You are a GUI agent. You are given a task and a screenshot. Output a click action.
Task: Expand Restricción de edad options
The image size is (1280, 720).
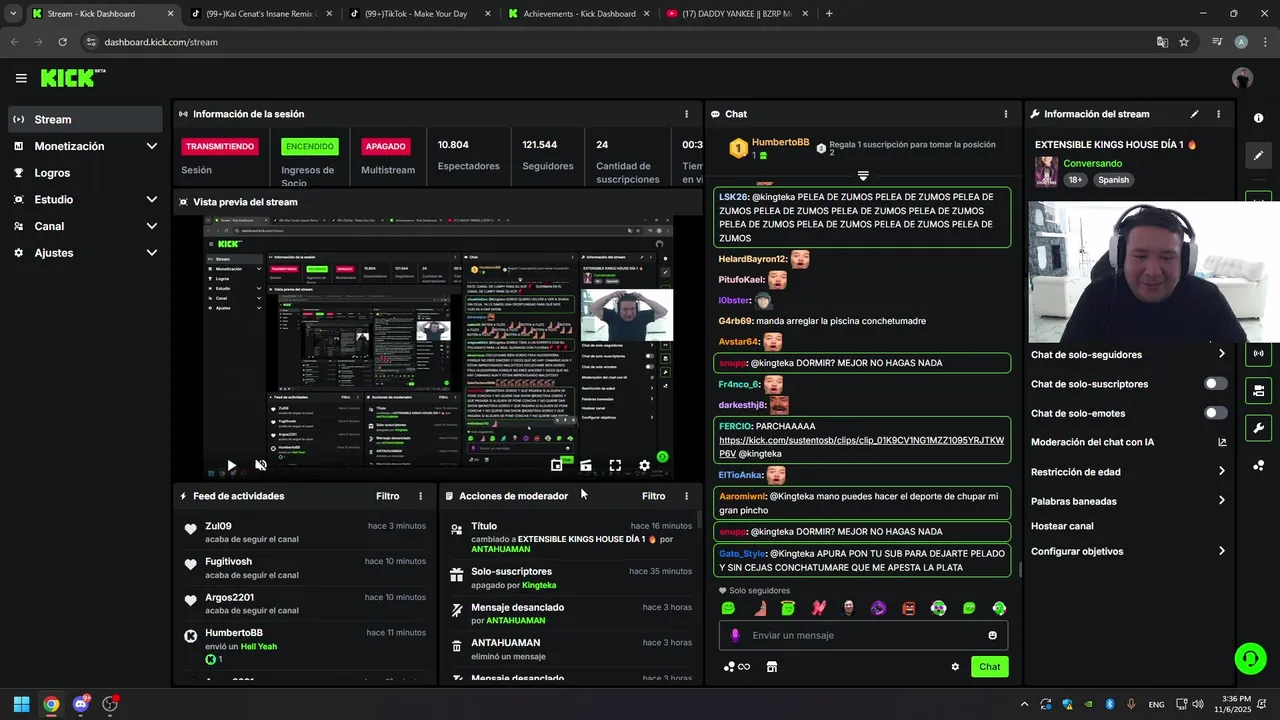point(1128,472)
